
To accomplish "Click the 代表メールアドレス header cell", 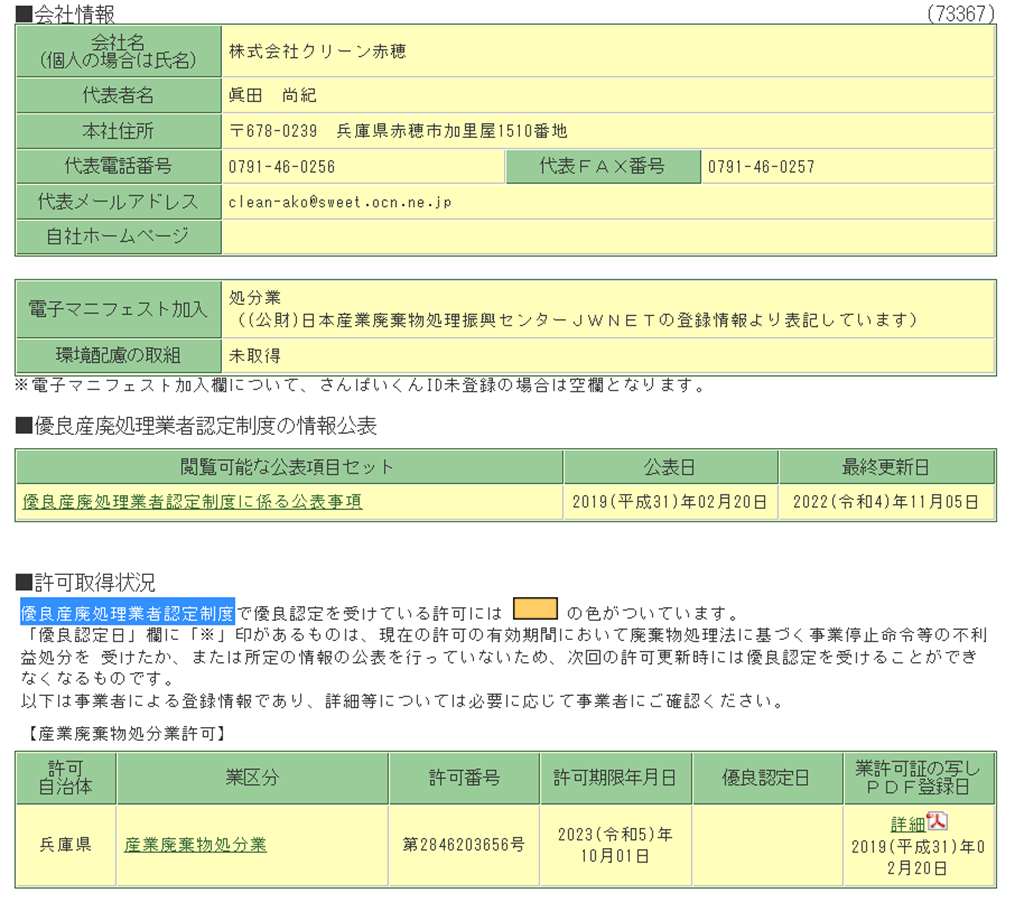I will click(x=118, y=202).
